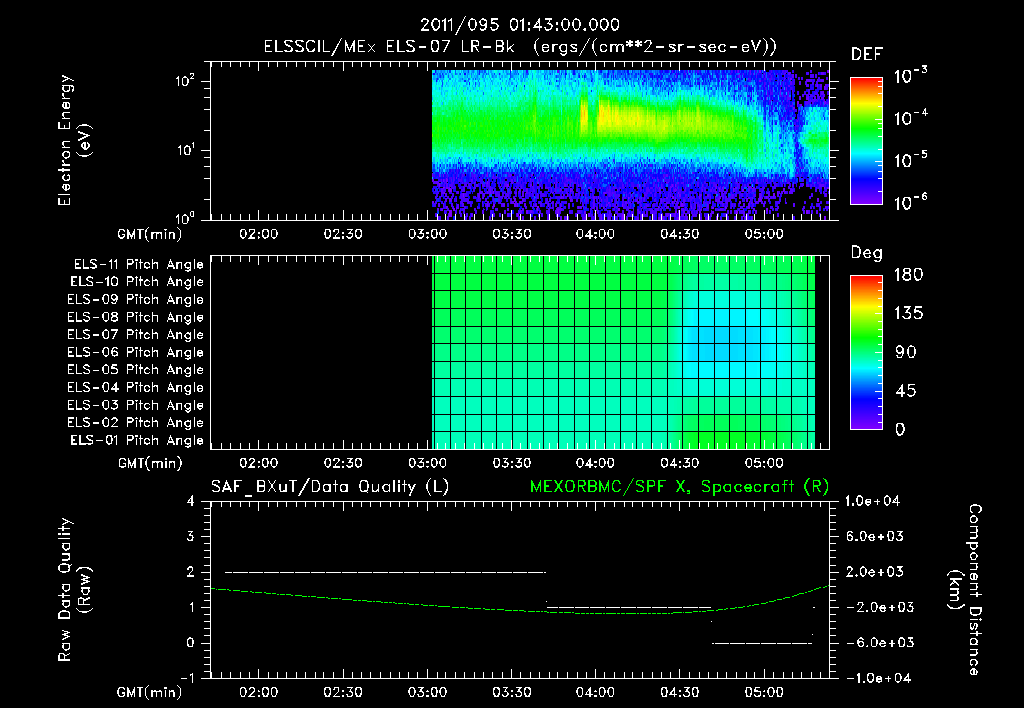
Task: Select the ELS-06 Pitch Angle row label
Action: [x=136, y=353]
